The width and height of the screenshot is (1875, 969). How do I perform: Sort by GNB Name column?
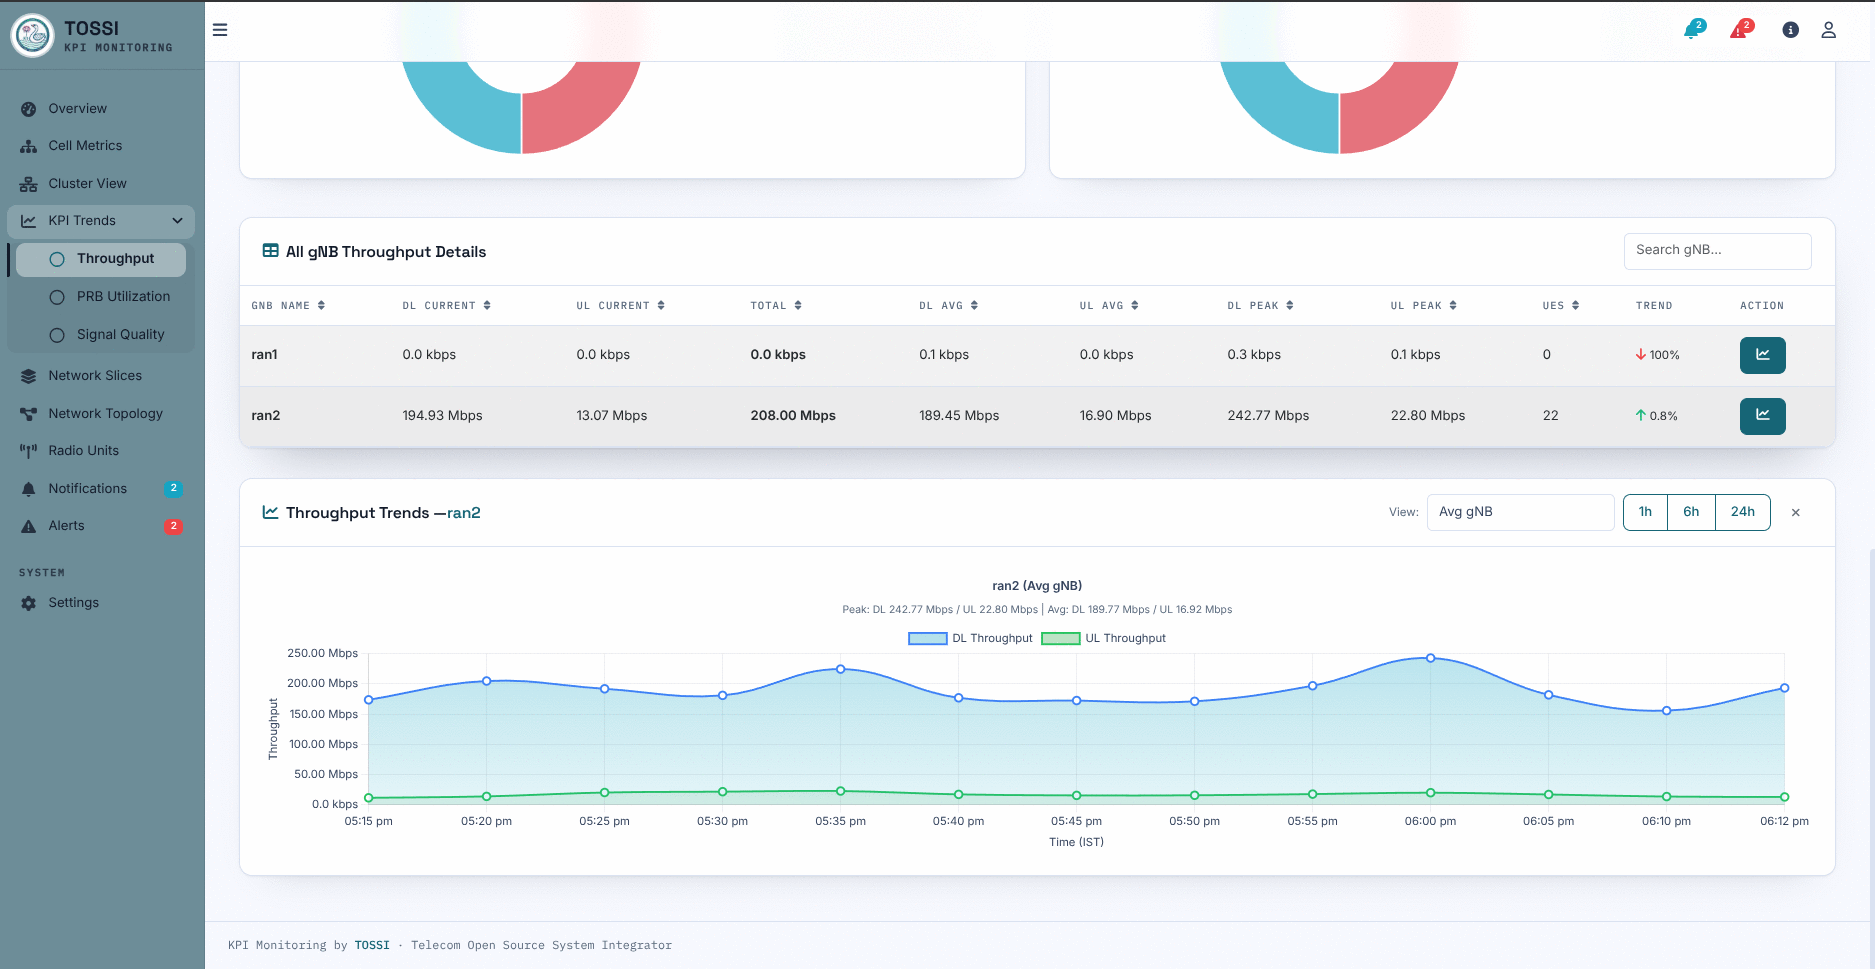(x=288, y=306)
